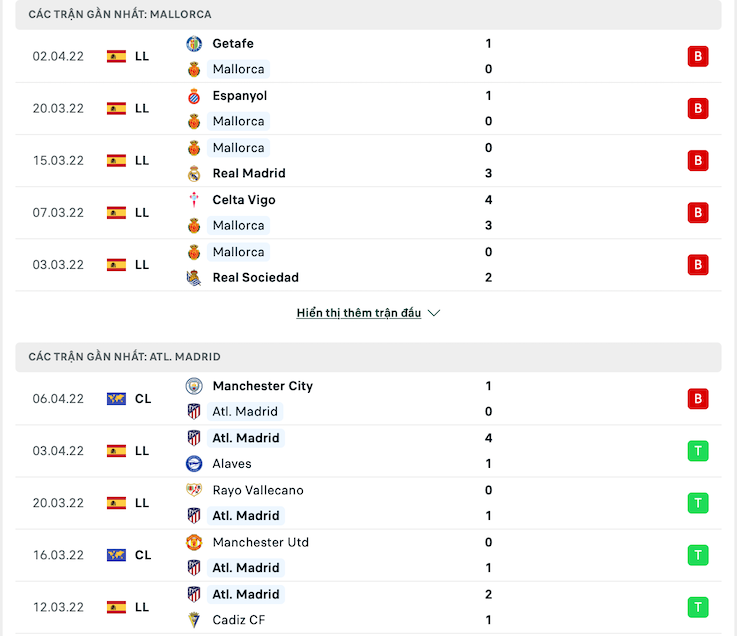Click the Espanyol club crest icon

(194, 96)
